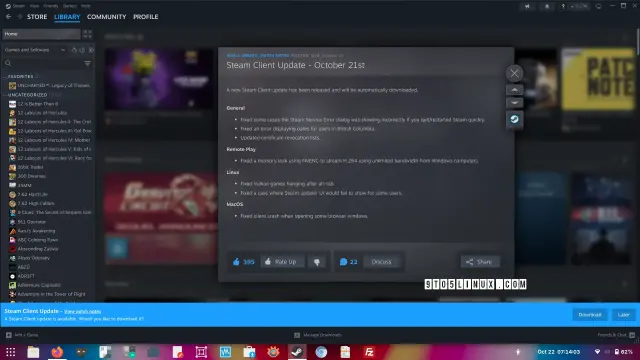
Task: Click the Steam icon in the taskbar
Action: pos(297,352)
